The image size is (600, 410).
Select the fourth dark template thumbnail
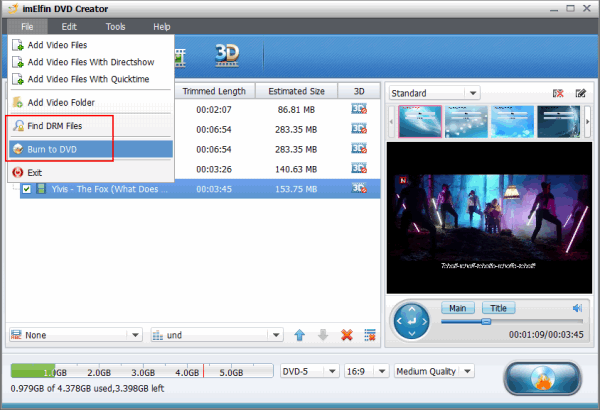pyautogui.click(x=558, y=122)
